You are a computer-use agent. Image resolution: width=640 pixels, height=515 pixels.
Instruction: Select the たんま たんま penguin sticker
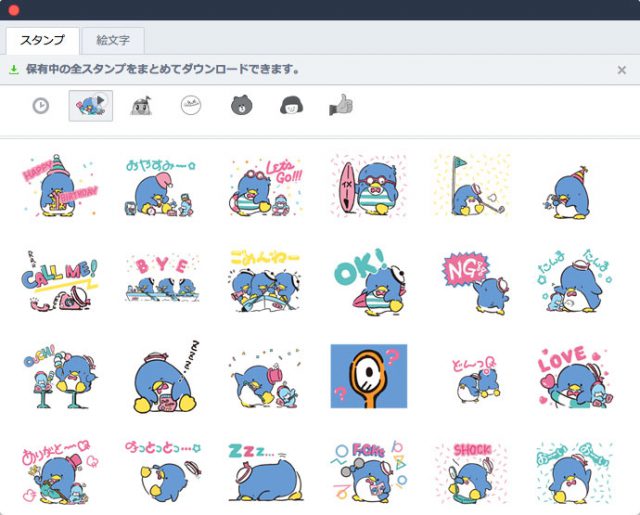[575, 280]
